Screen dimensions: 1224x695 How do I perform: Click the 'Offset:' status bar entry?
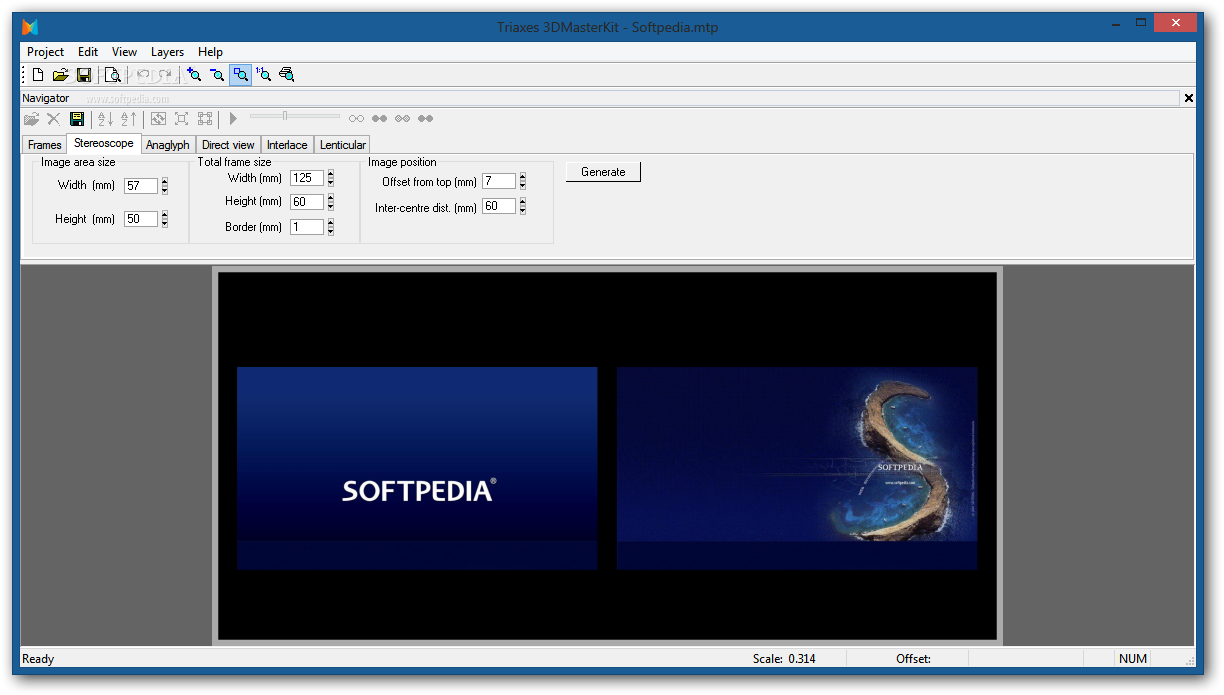913,659
